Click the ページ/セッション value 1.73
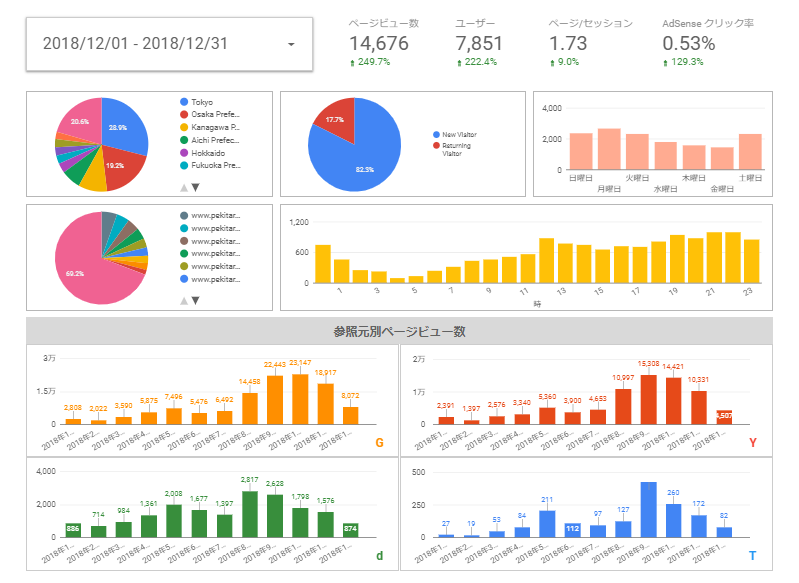The height and width of the screenshot is (583, 799). coord(568,44)
